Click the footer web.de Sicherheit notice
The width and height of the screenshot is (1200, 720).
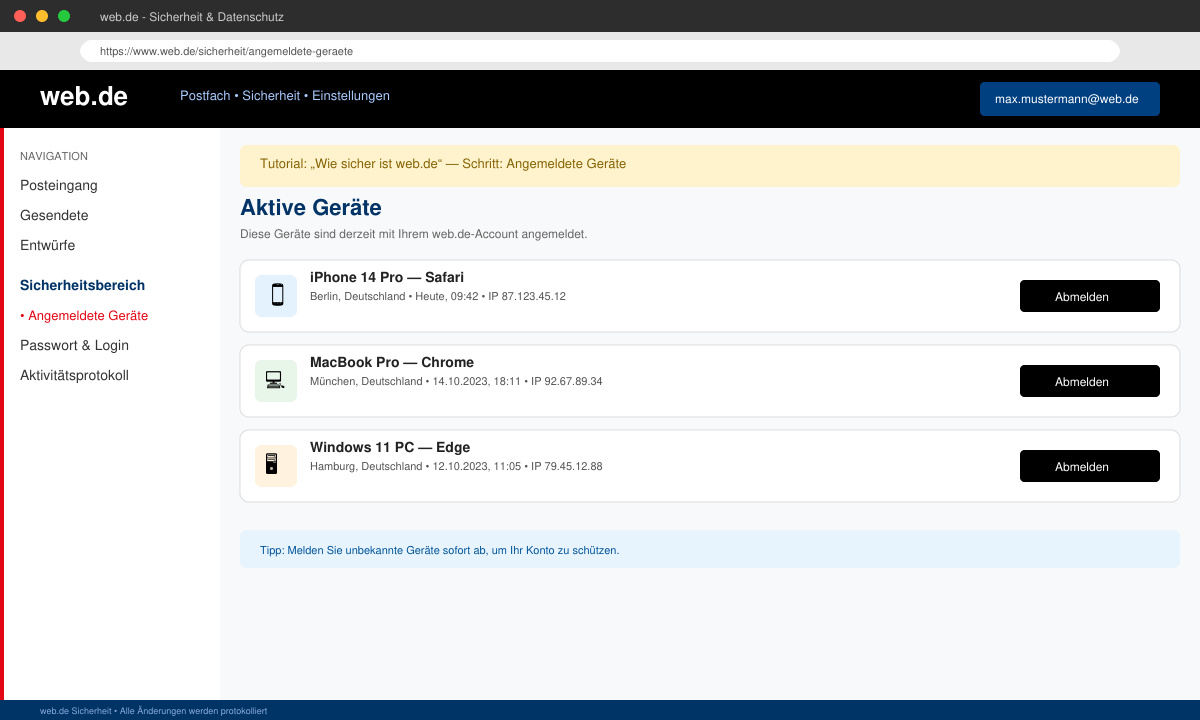click(x=153, y=711)
